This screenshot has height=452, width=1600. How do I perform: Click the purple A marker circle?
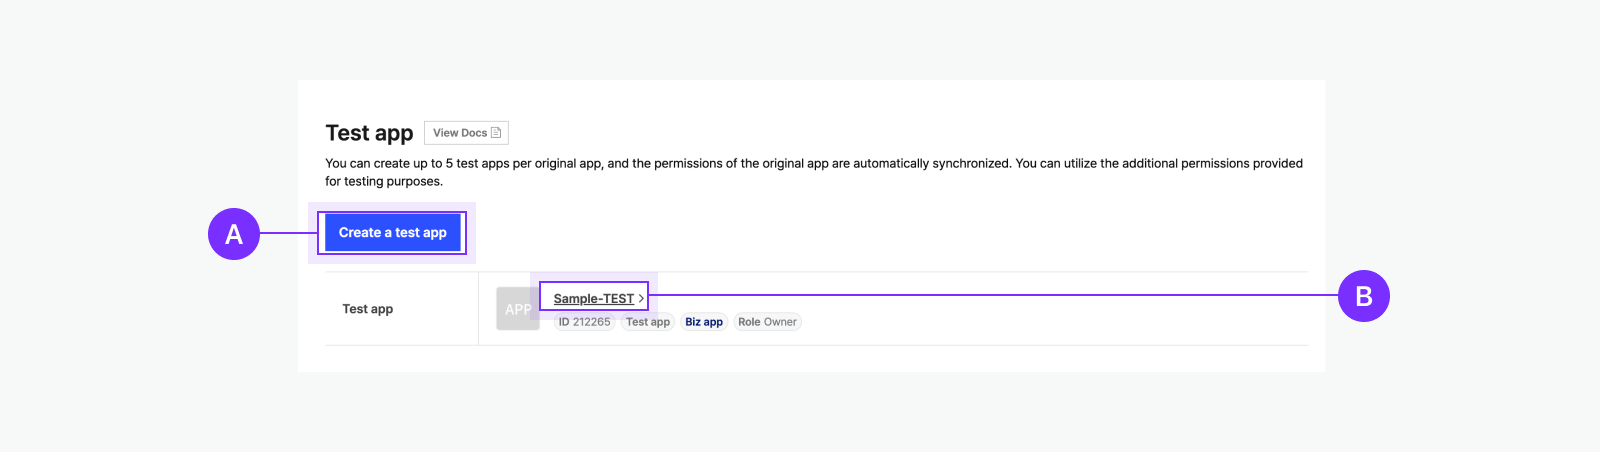234,234
